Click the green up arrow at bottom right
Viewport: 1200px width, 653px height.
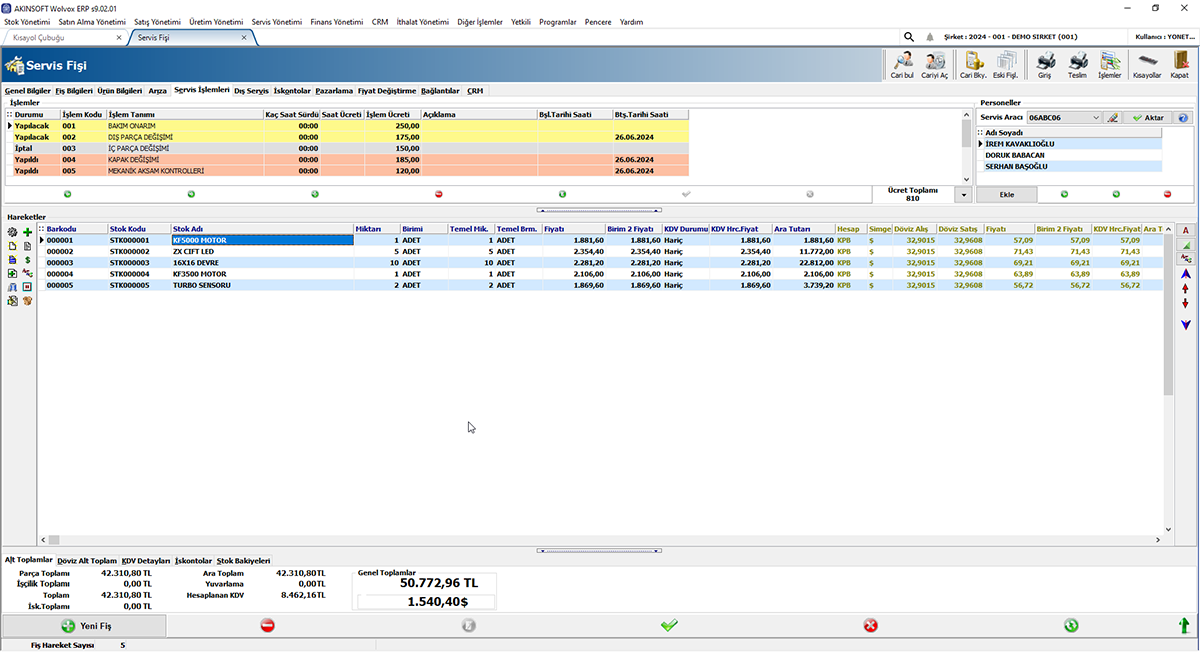click(x=1184, y=626)
